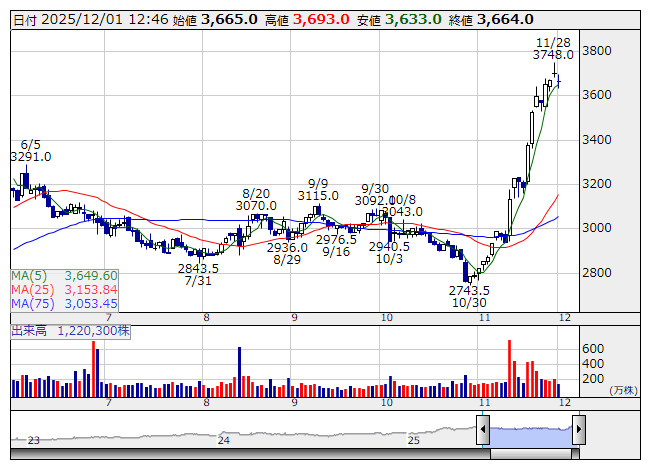Viewport: 653px width, 470px height.
Task: Click the year 23 marker in overview
Action: pos(33,440)
